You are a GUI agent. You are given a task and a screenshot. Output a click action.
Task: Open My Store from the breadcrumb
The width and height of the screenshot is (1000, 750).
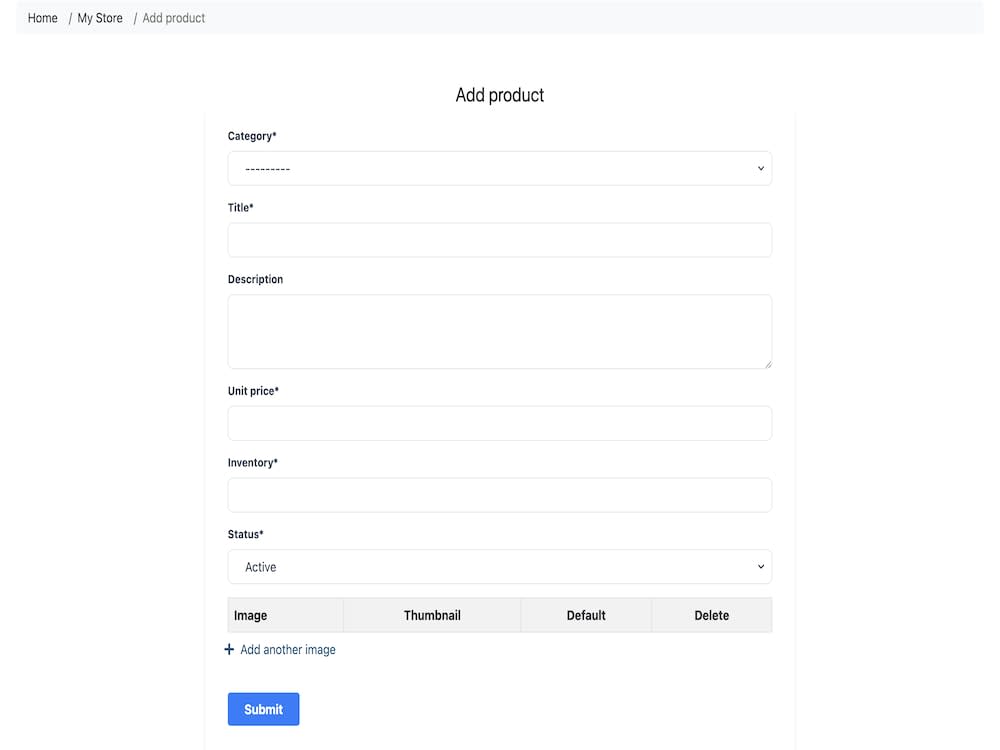tap(98, 17)
